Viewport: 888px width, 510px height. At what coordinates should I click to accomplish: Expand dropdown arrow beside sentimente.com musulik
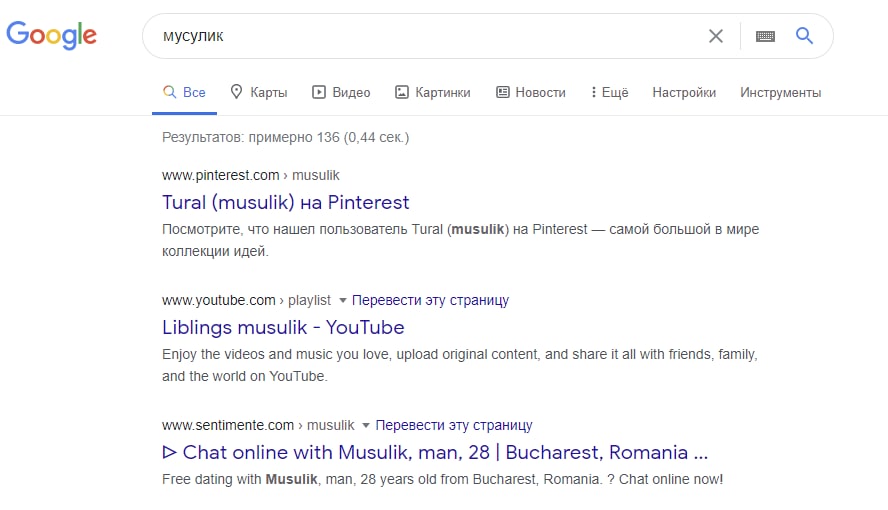tap(366, 426)
